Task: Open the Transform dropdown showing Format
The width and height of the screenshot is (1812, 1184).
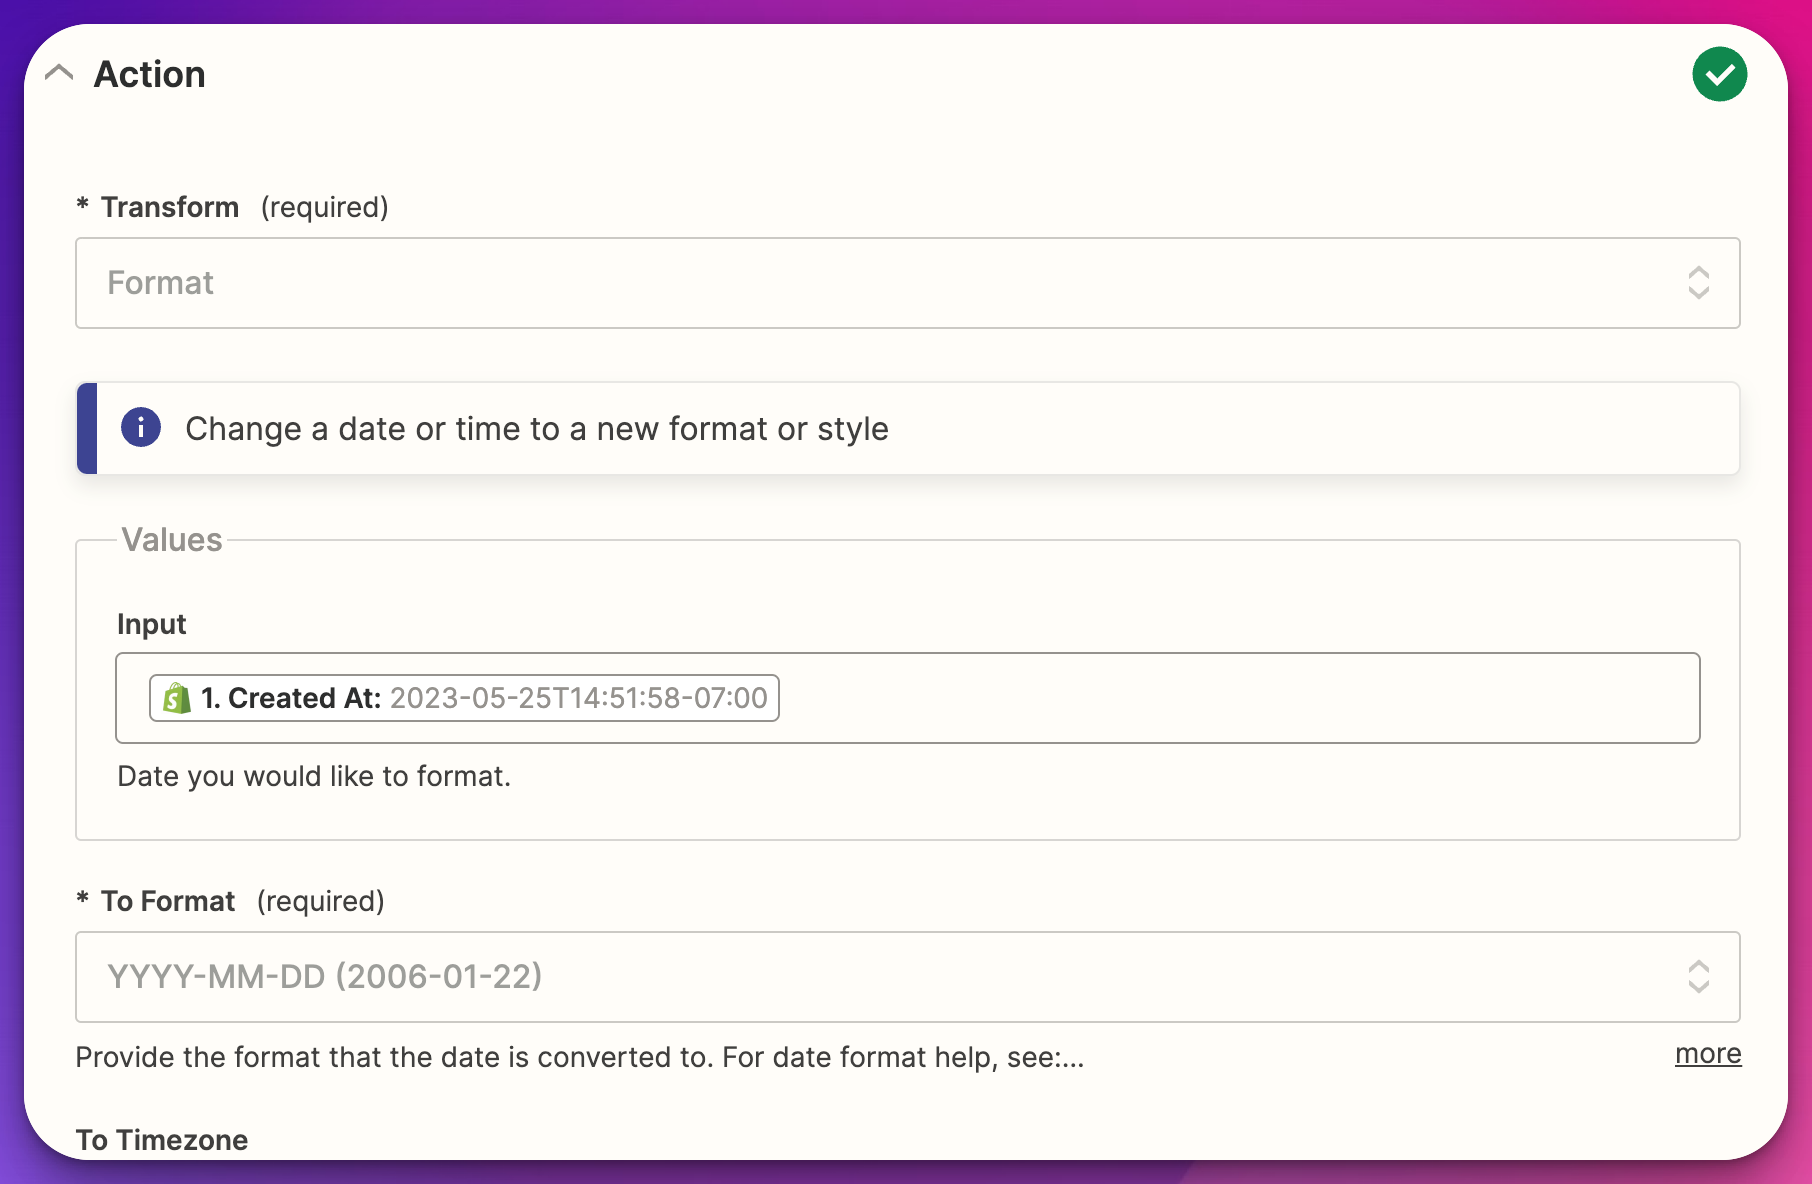Action: click(x=907, y=283)
